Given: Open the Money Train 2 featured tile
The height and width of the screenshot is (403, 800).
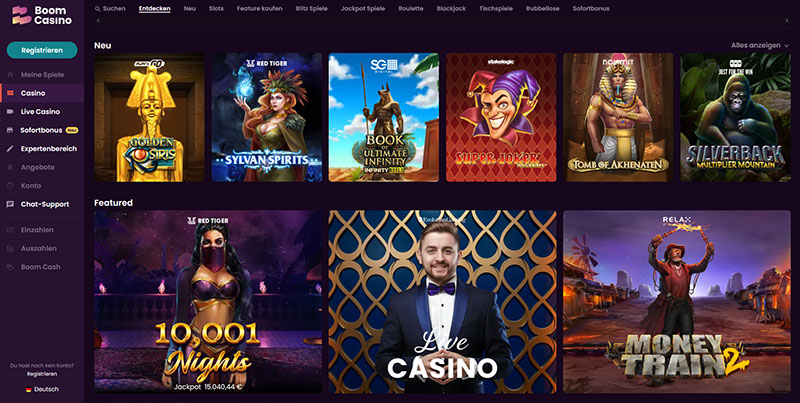Looking at the screenshot, I should [677, 301].
